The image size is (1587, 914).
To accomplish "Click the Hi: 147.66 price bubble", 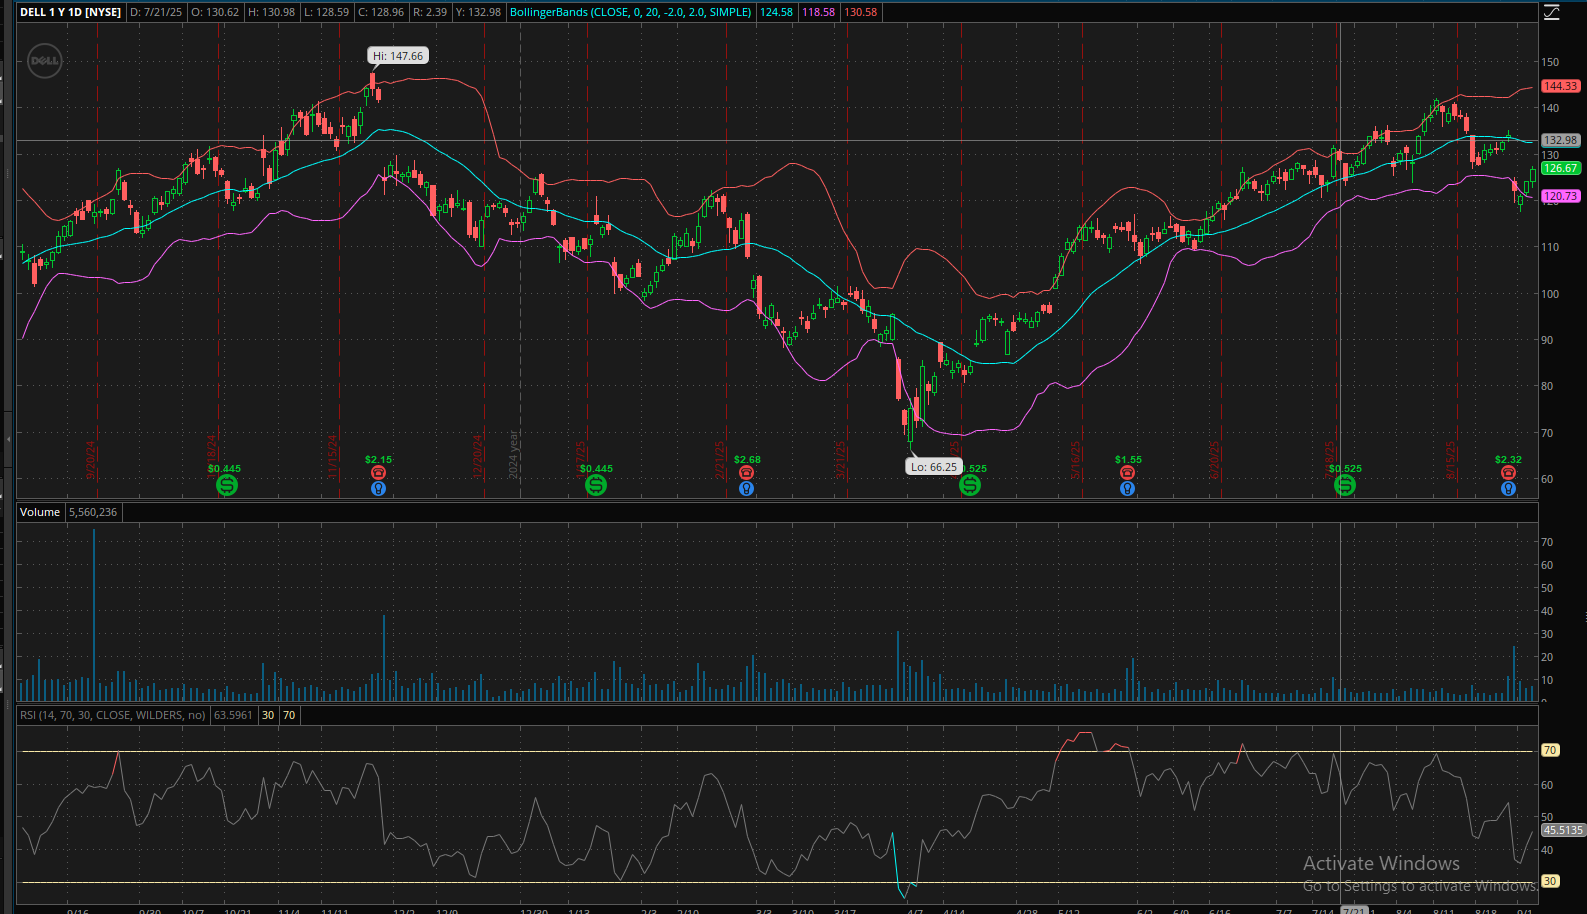I will point(398,56).
